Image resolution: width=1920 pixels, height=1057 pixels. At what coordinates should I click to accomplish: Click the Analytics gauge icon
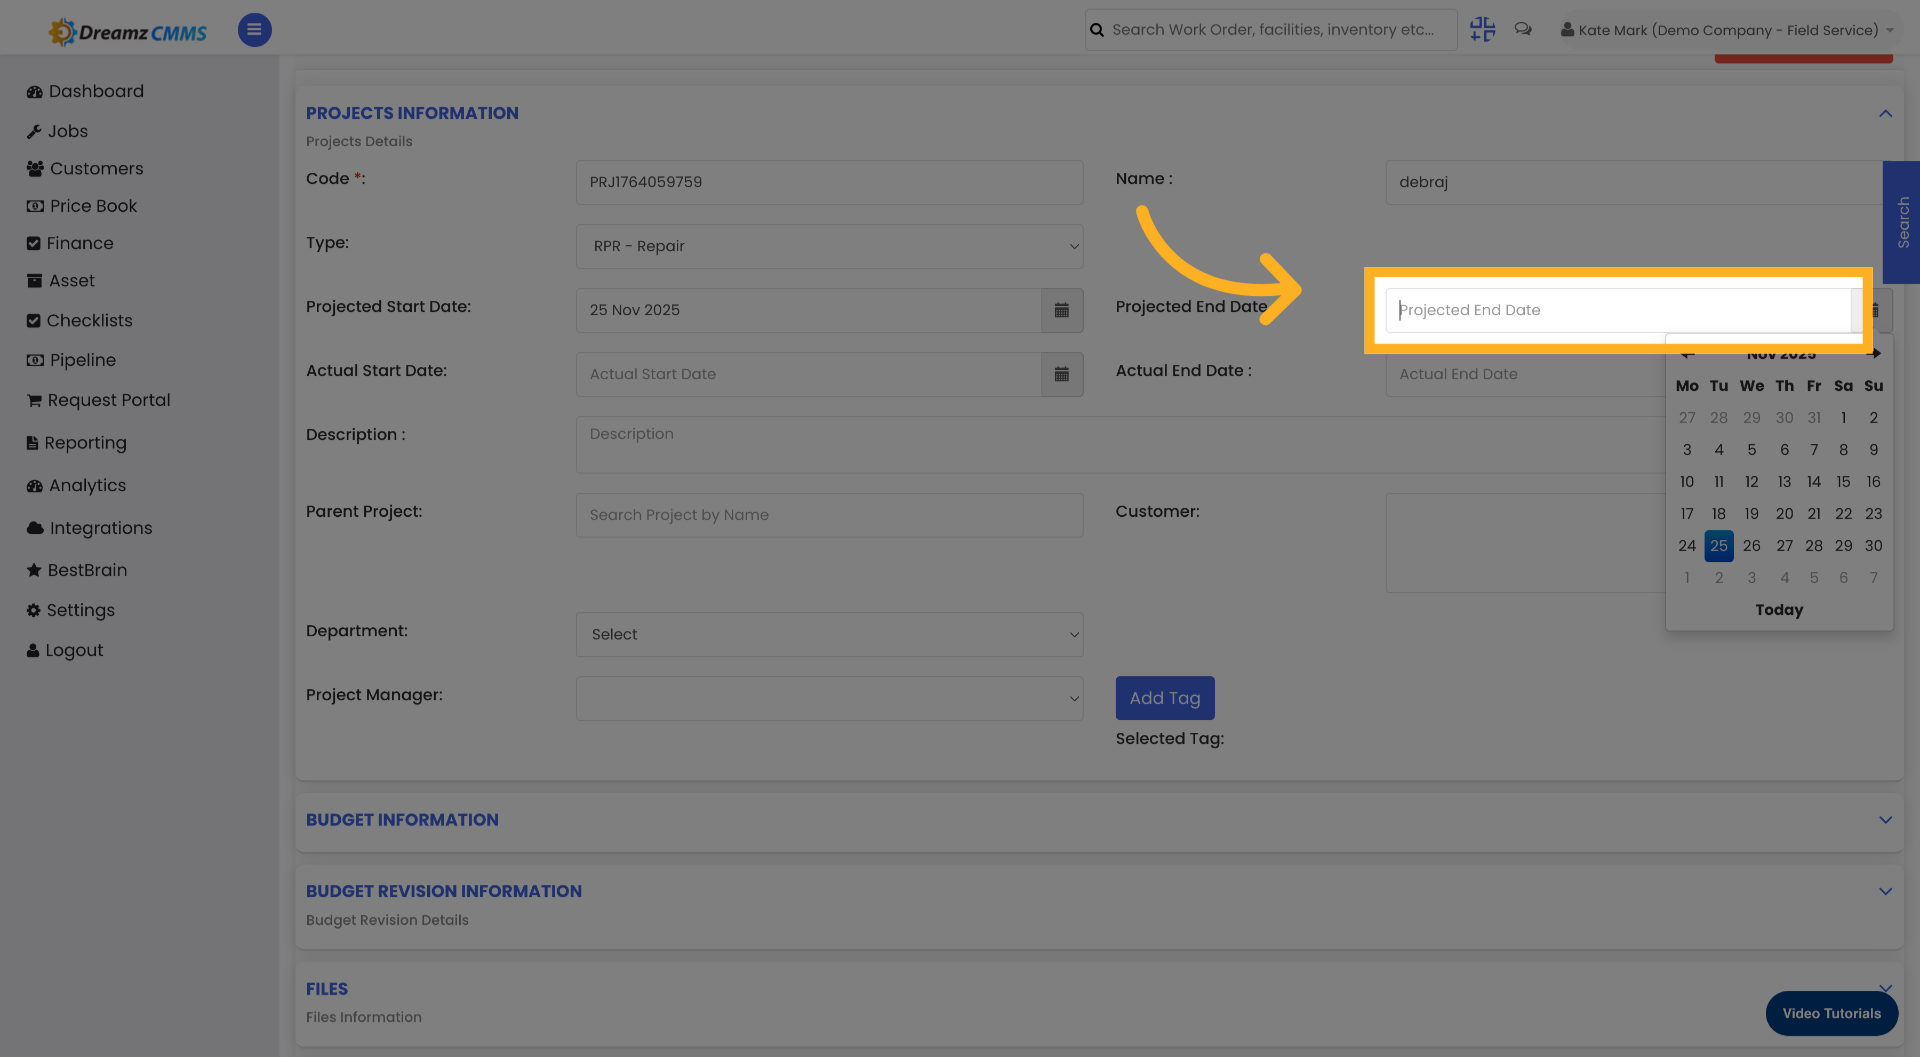pos(35,486)
